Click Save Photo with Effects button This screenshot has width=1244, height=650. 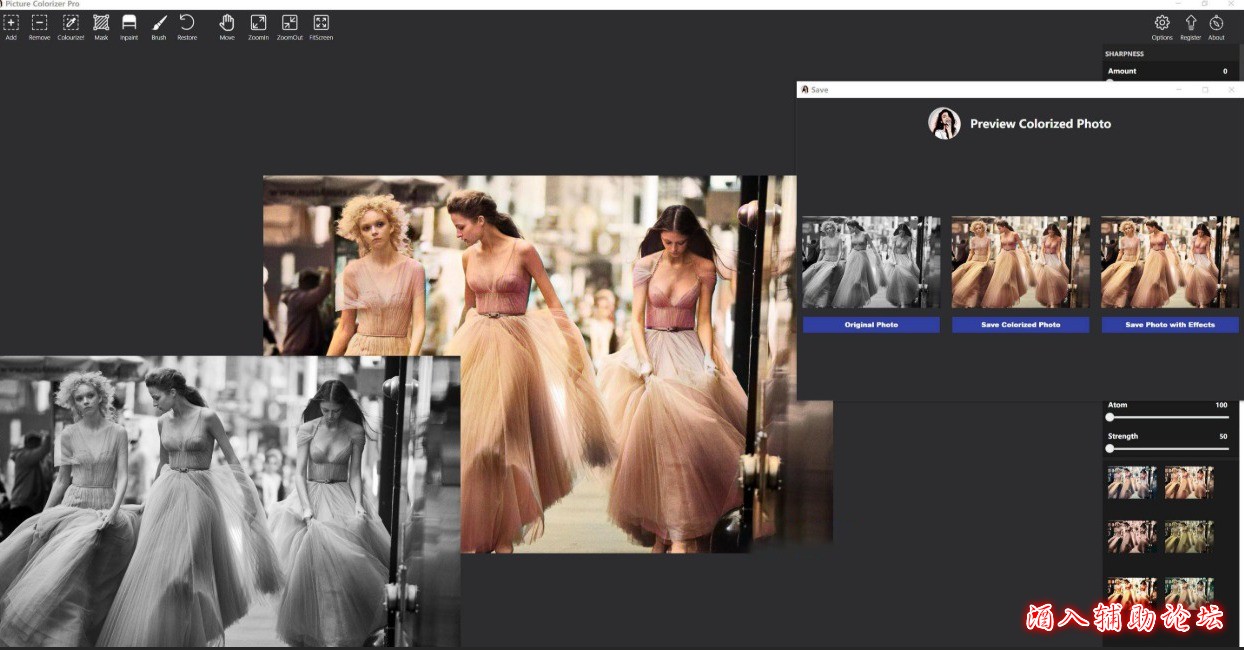pos(1170,325)
